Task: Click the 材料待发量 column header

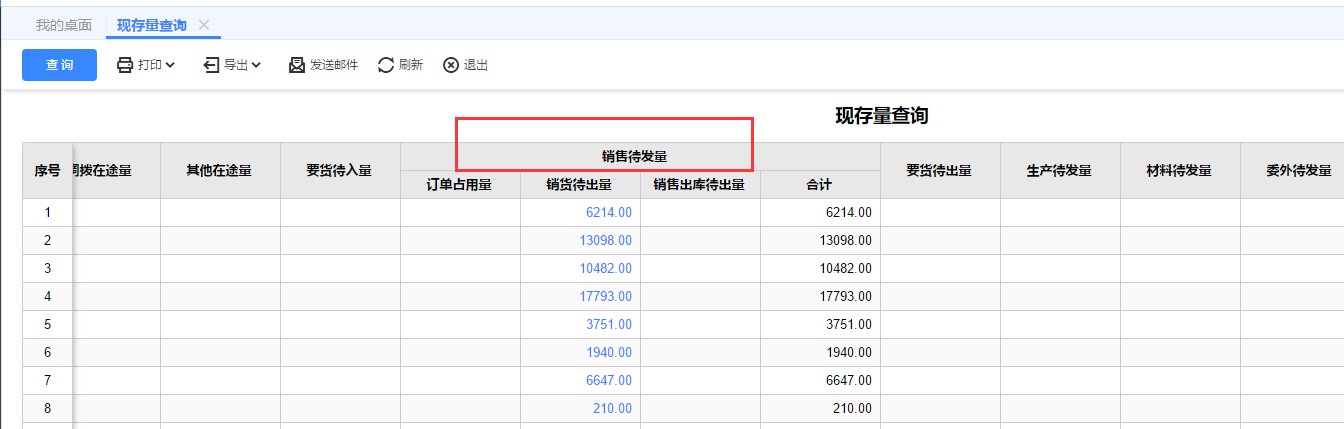Action: tap(1179, 170)
